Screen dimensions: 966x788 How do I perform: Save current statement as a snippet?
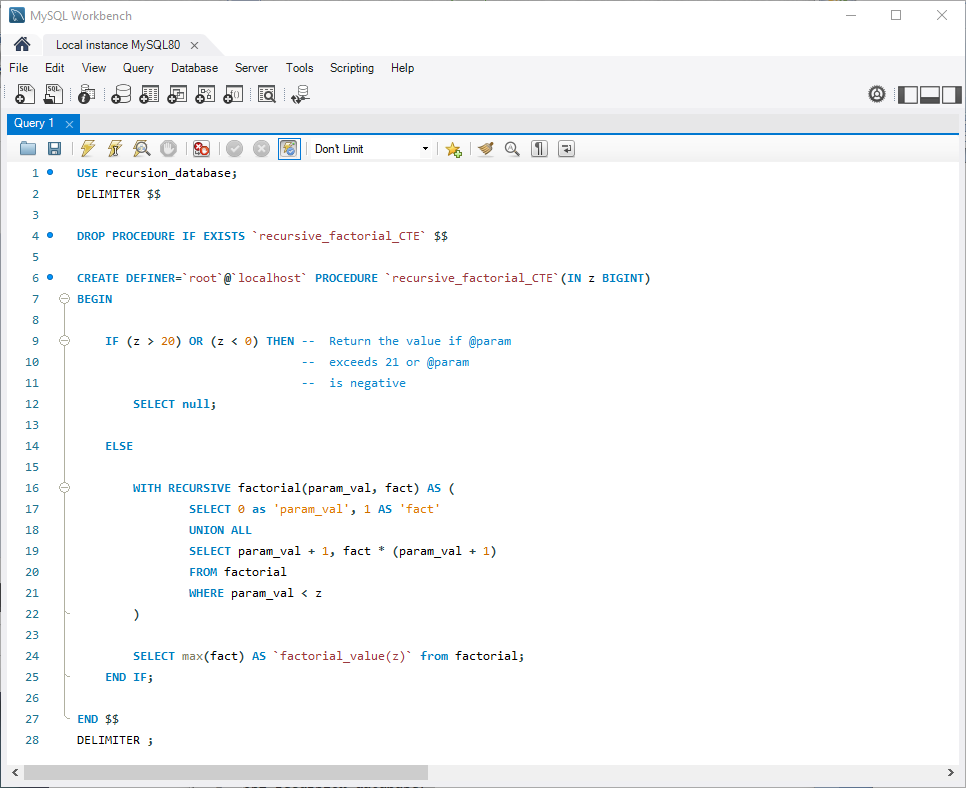[453, 148]
